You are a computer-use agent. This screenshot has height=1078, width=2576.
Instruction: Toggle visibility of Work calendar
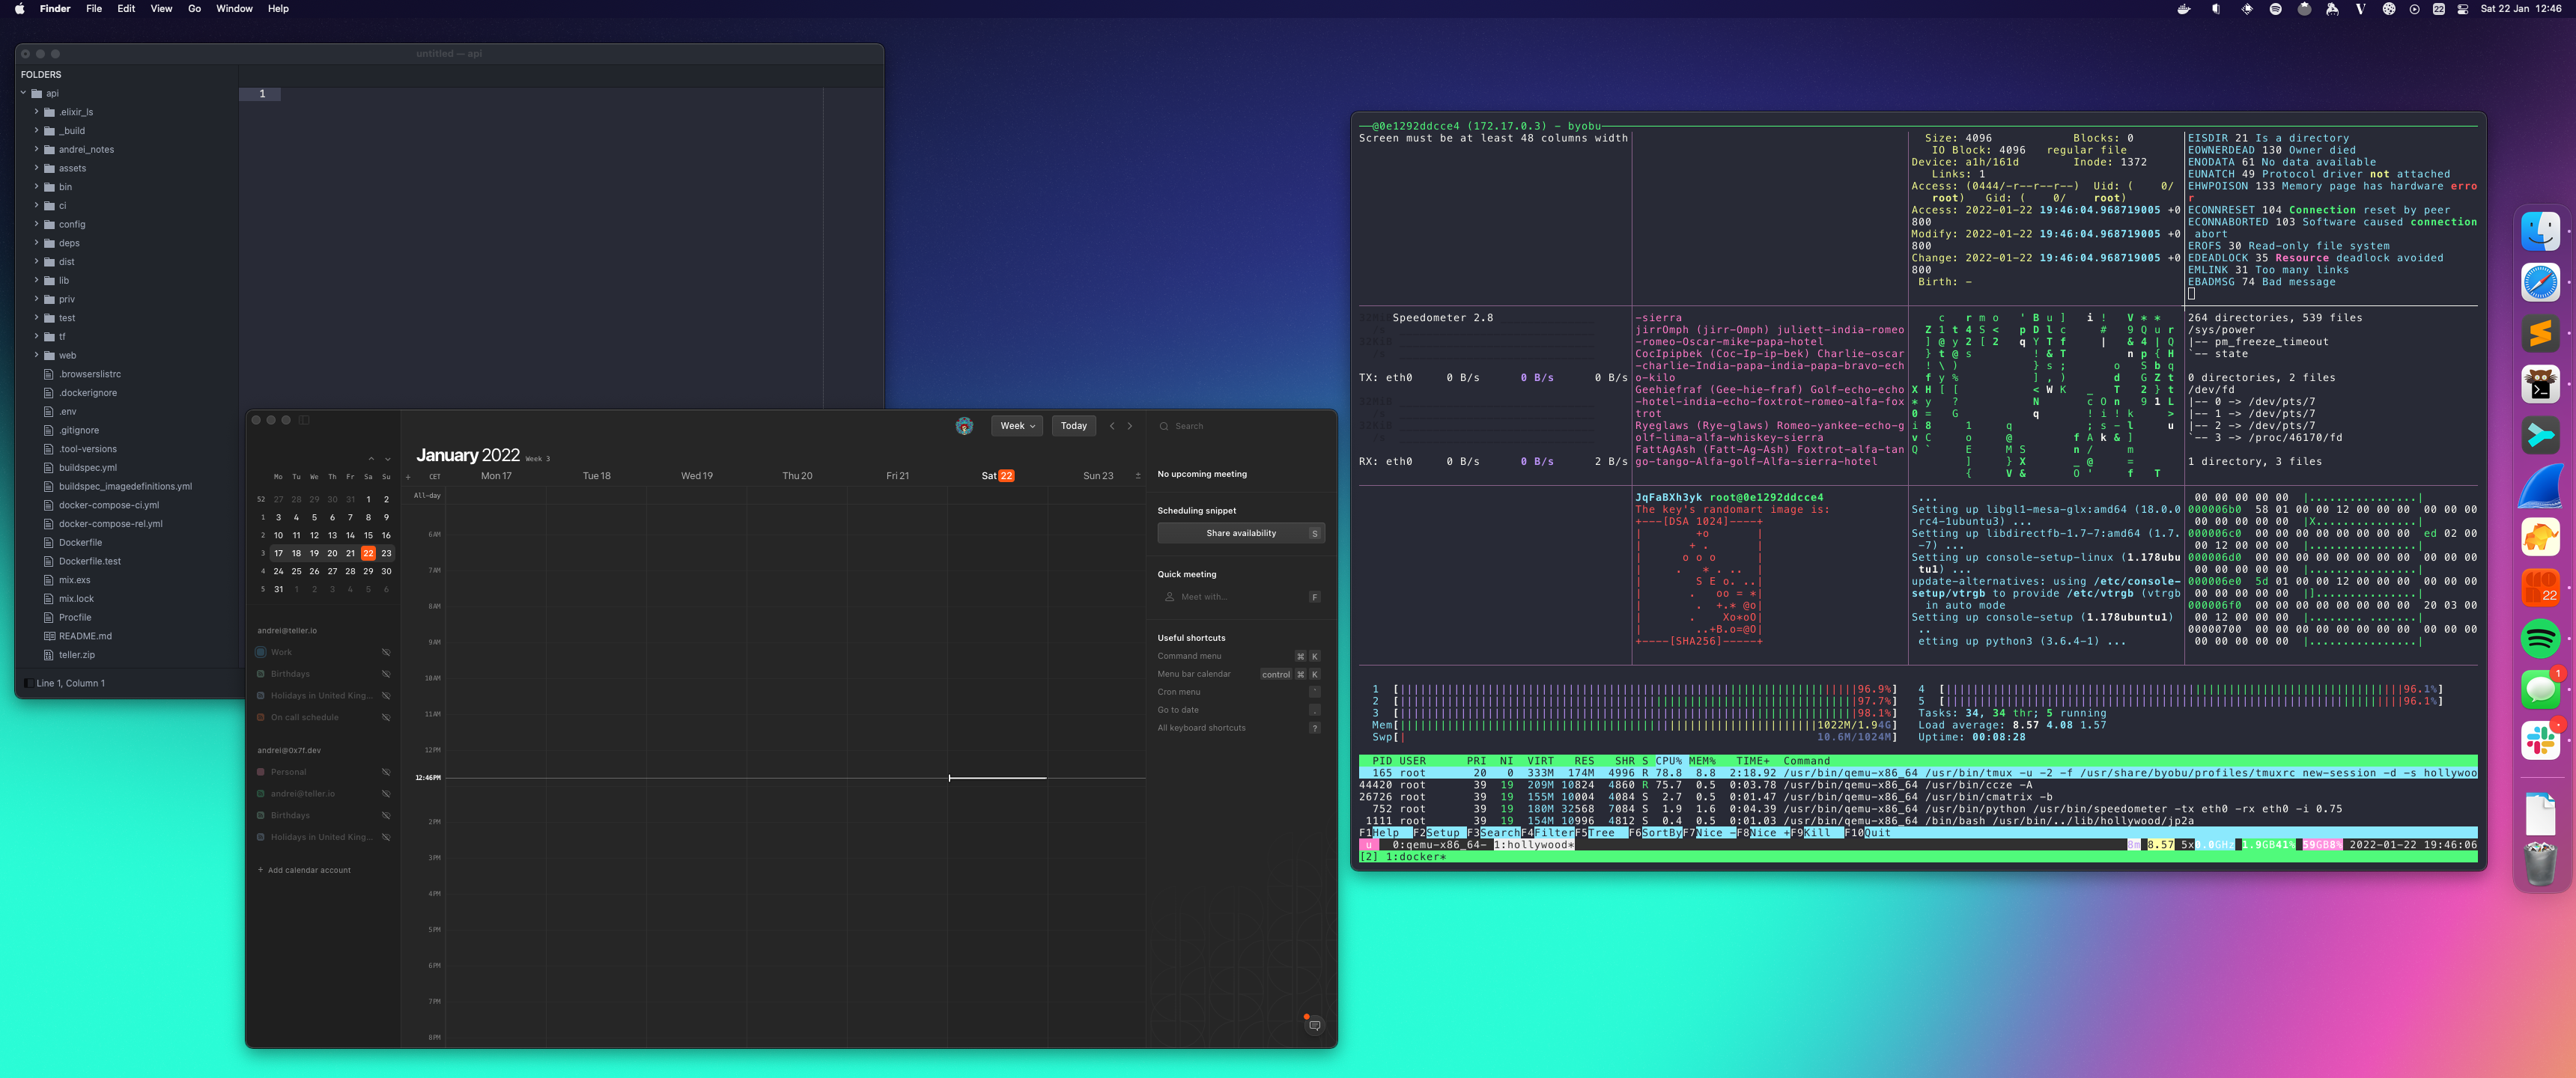point(386,652)
